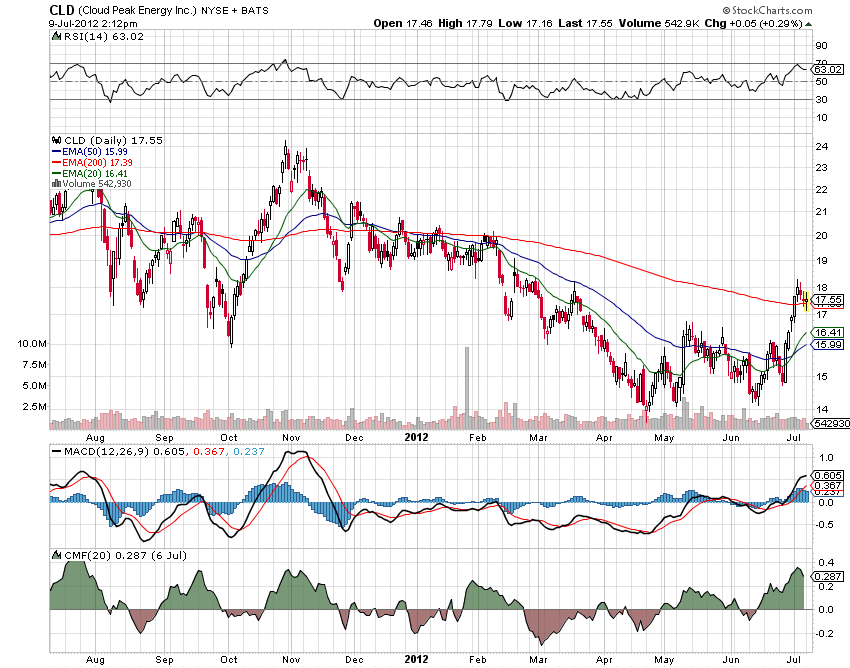Select the blue EMA(50) line swatch
The image size is (850, 668).
click(x=56, y=152)
